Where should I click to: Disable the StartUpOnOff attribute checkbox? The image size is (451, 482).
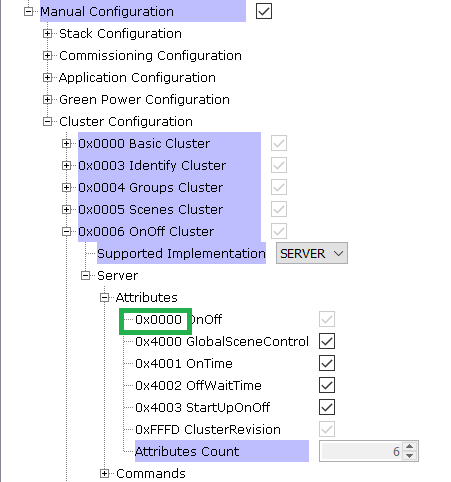[327, 407]
